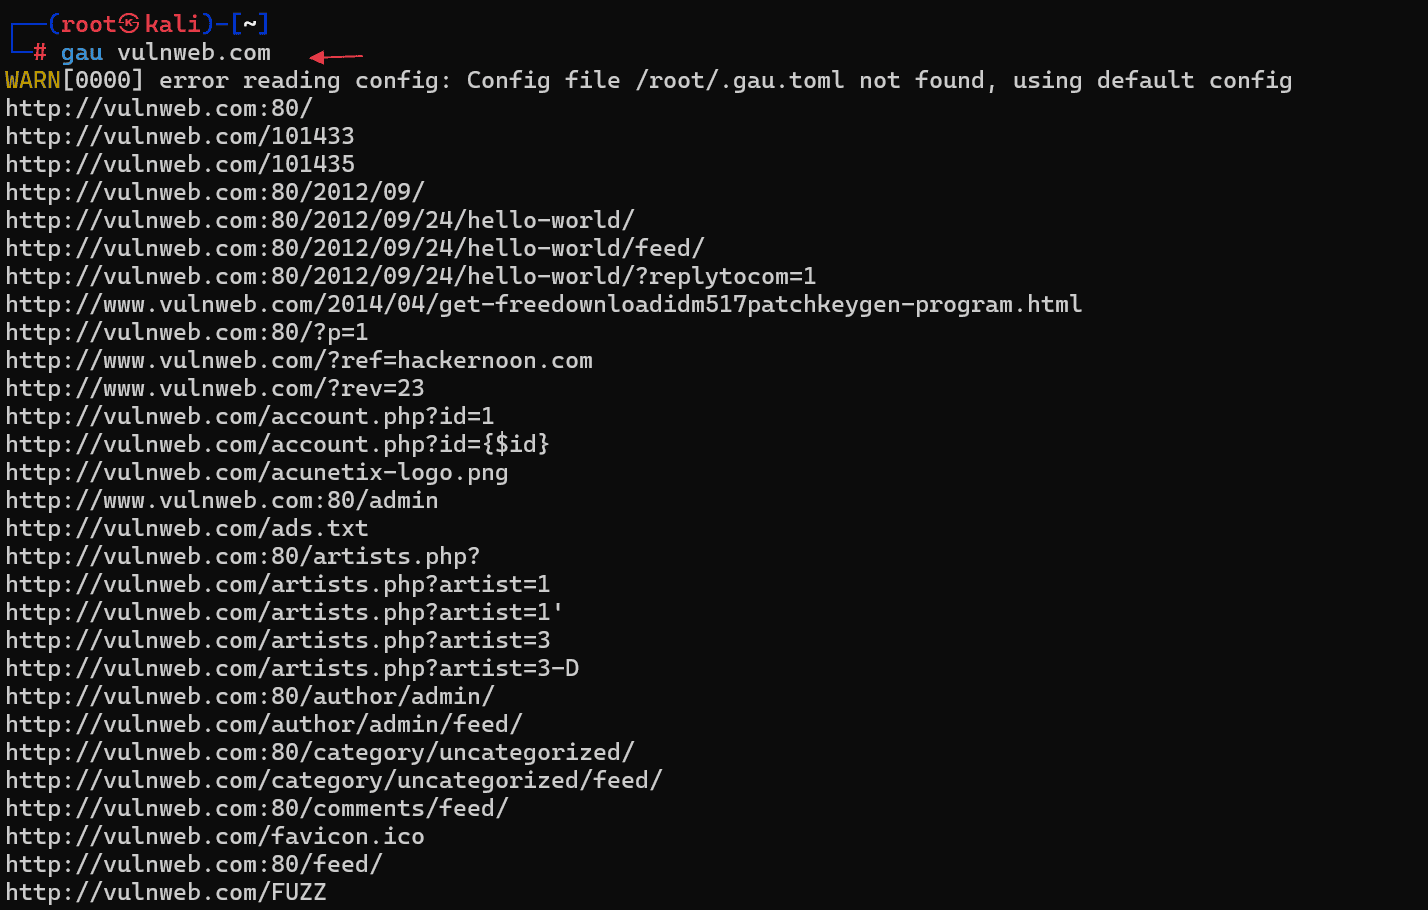Image resolution: width=1428 pixels, height=910 pixels.
Task: Open the ads.txt URL
Action: [187, 528]
